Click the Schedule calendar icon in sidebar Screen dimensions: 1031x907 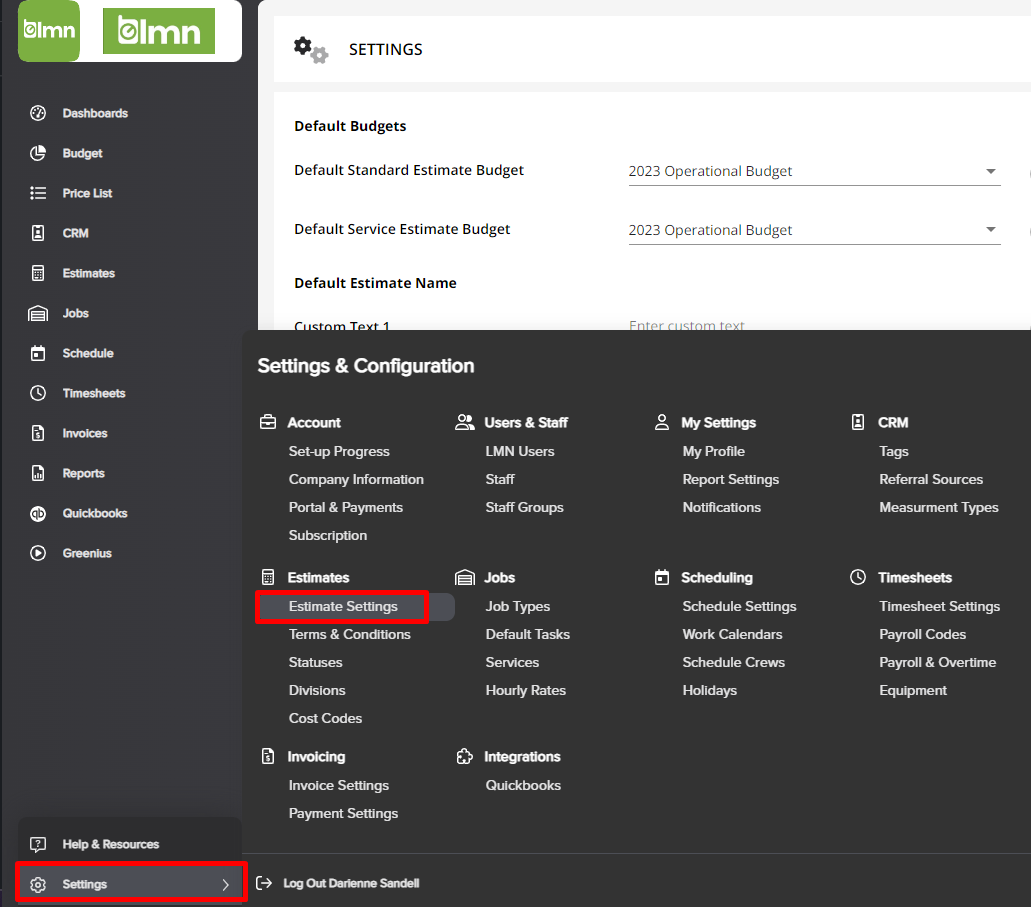38,353
